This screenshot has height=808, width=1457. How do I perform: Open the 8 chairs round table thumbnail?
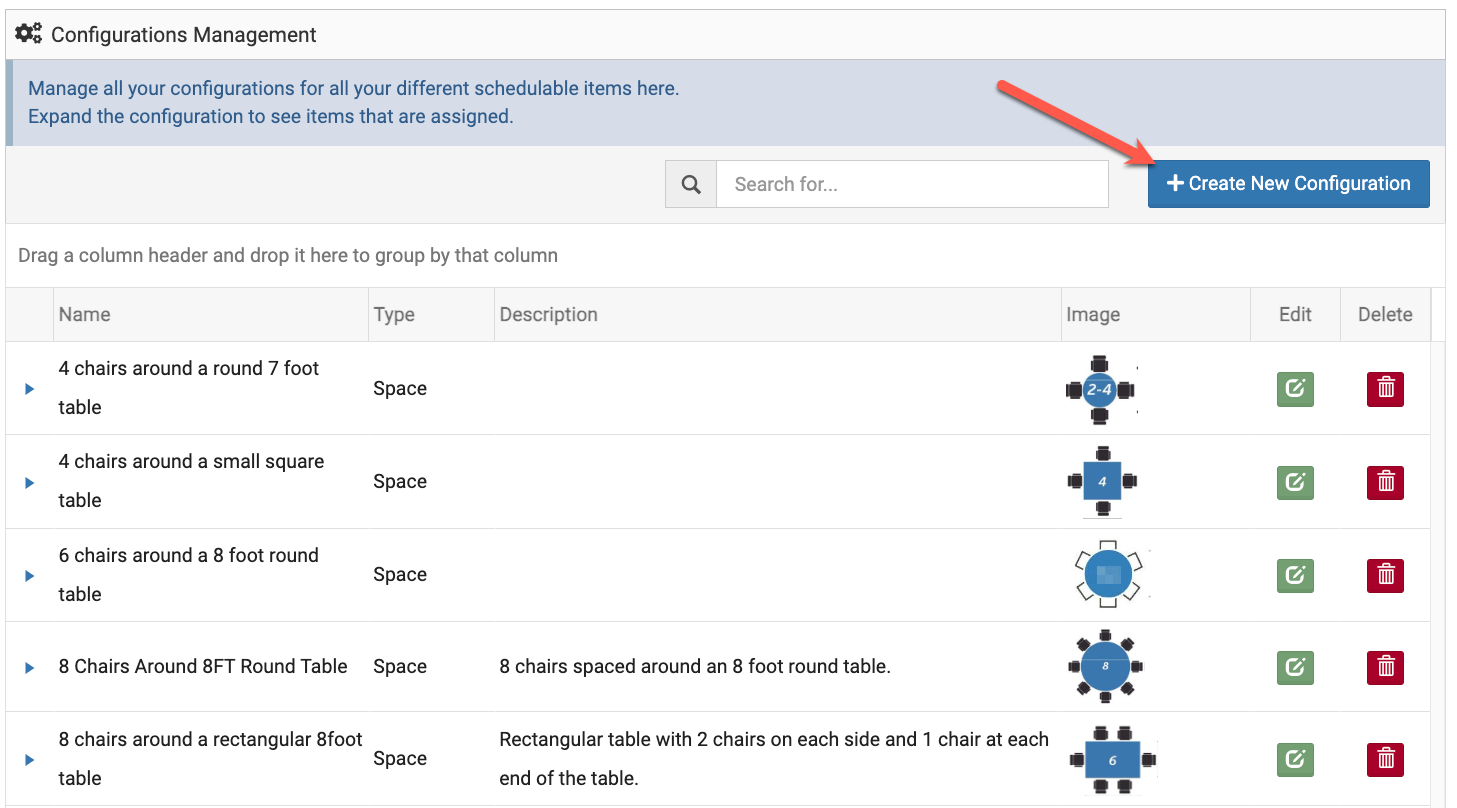click(1105, 666)
